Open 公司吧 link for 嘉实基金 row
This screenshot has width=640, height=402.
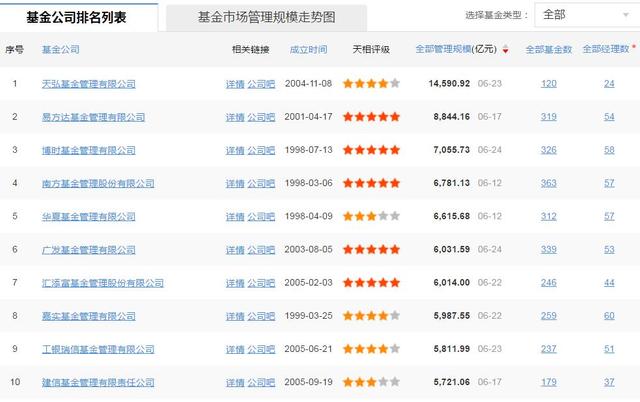pos(261,316)
